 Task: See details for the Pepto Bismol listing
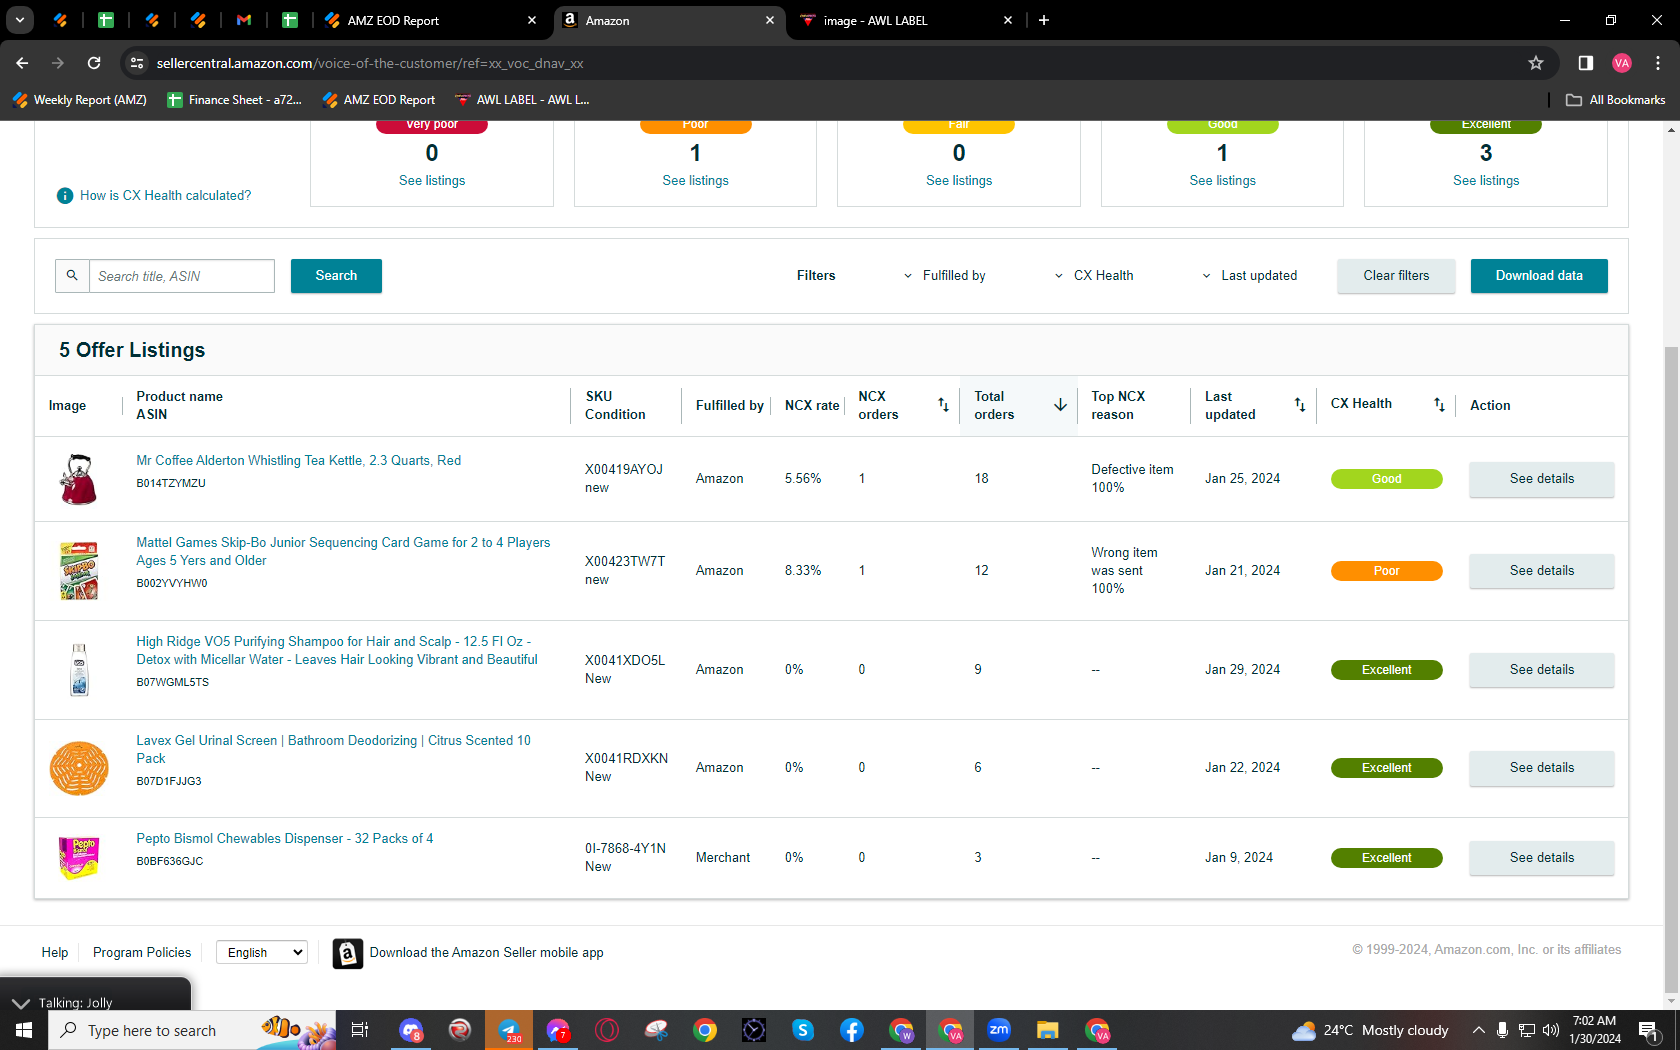[1542, 858]
